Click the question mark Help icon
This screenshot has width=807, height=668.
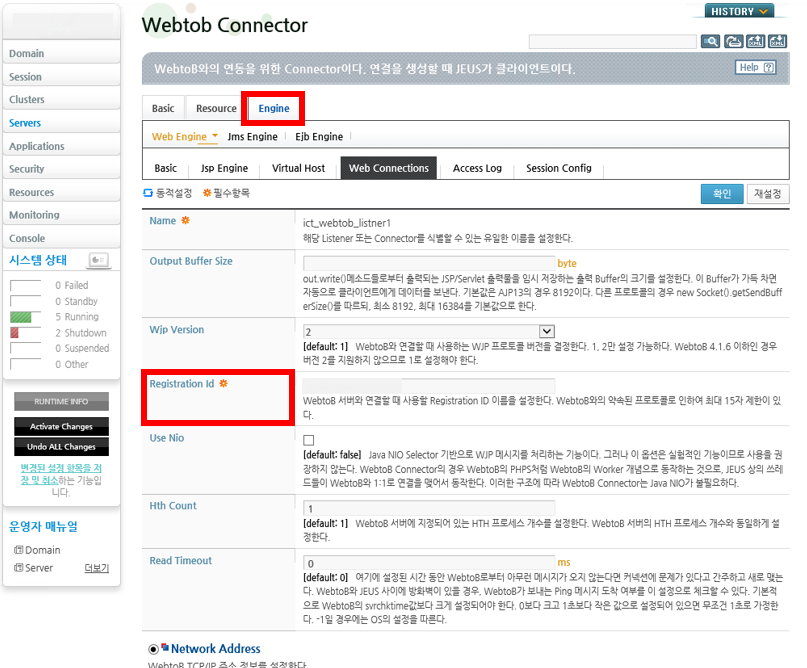tap(769, 67)
